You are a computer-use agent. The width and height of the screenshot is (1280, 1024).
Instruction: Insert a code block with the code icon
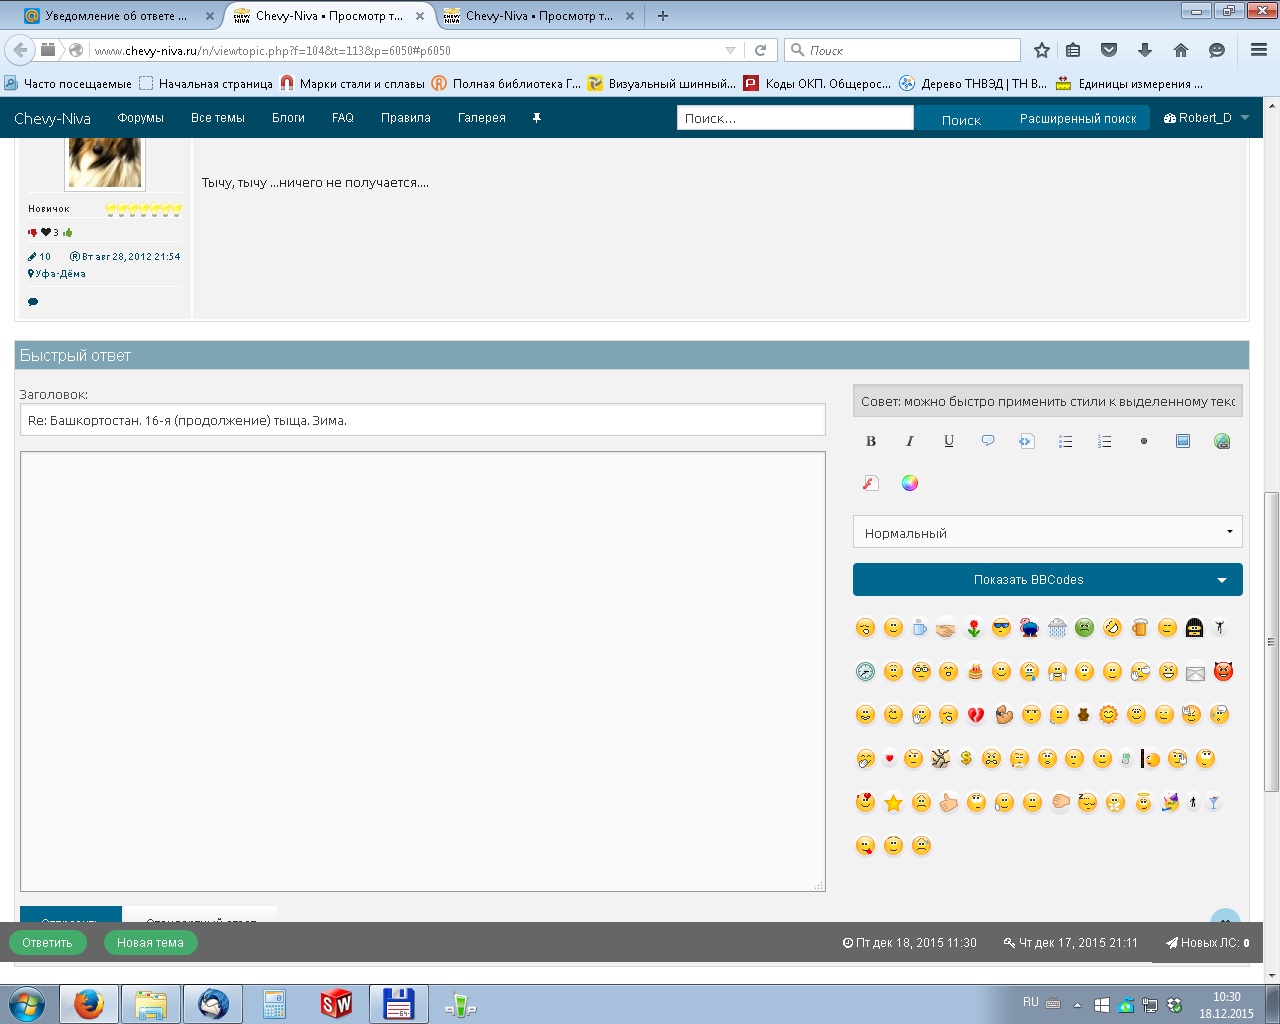click(x=1027, y=441)
